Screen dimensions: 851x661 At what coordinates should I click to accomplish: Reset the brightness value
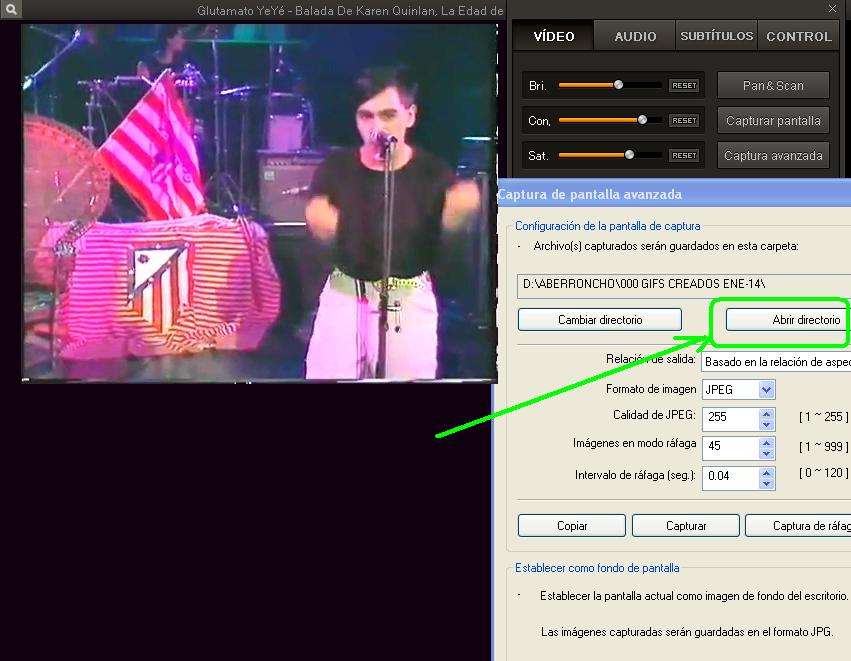684,85
